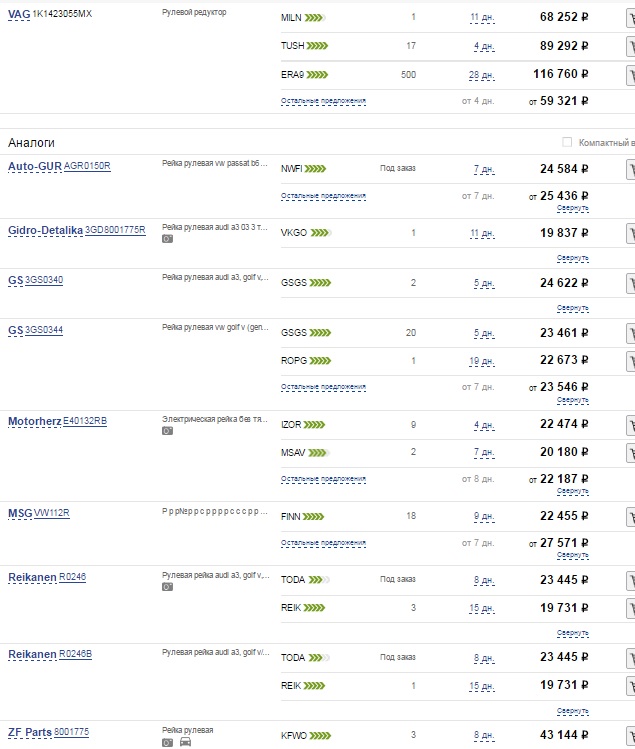Image resolution: width=635 pixels, height=749 pixels.
Task: Open part number E40132RB link
Action: pyautogui.click(x=85, y=421)
